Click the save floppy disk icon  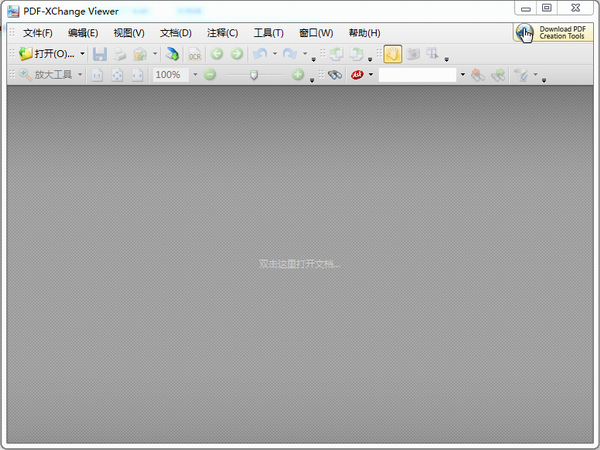[x=100, y=54]
